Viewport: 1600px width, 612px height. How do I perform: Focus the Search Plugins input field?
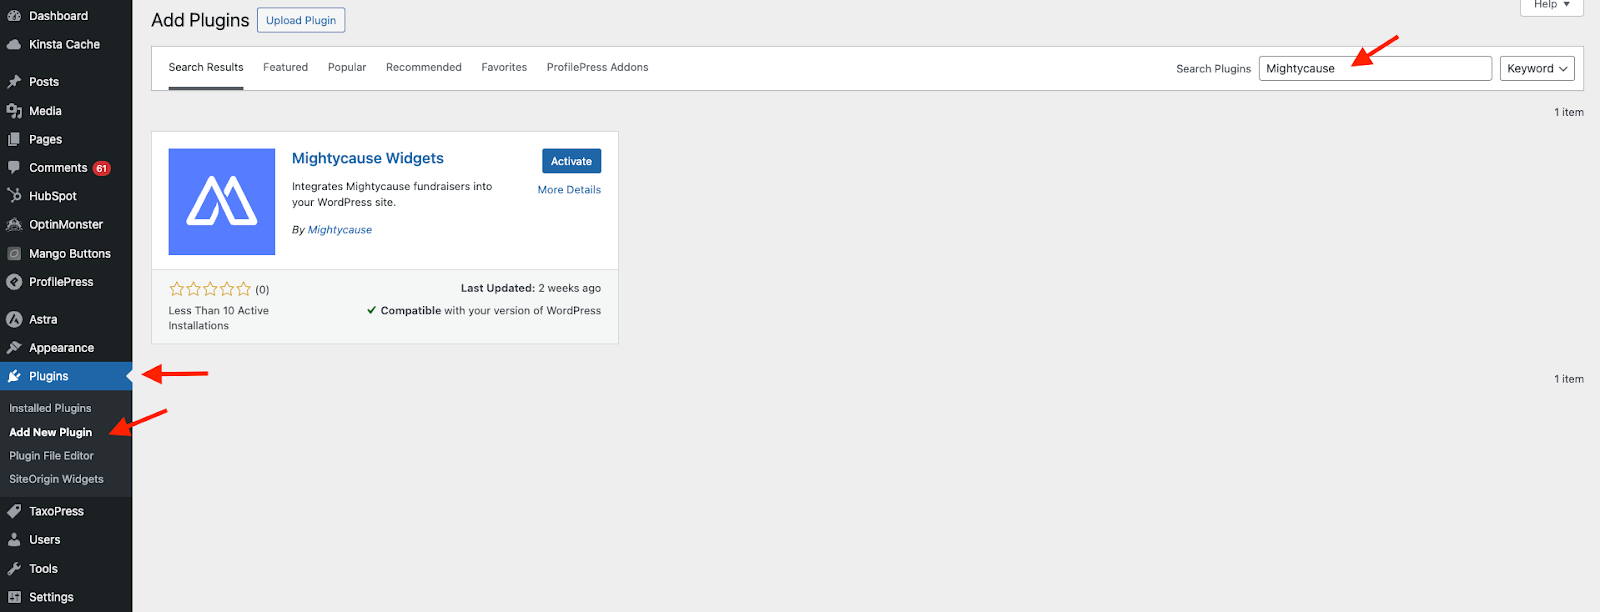pyautogui.click(x=1375, y=68)
